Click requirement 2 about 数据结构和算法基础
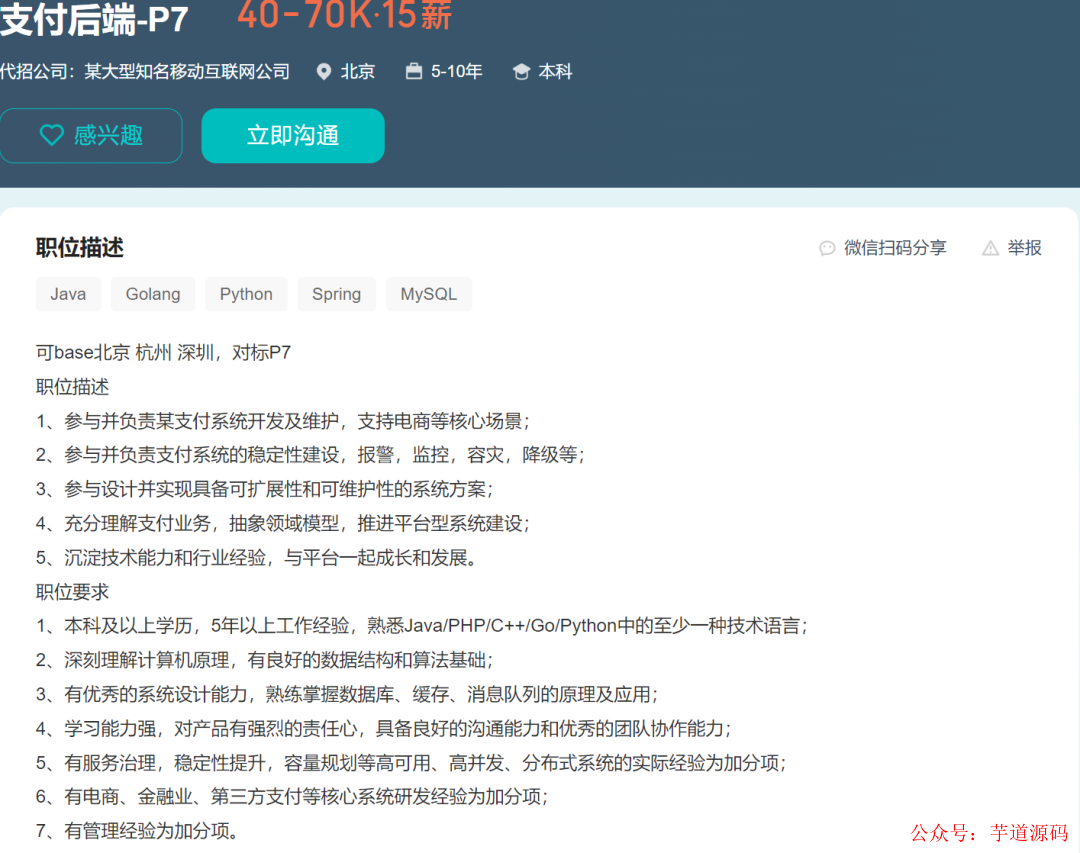This screenshot has width=1080, height=853. tap(264, 660)
